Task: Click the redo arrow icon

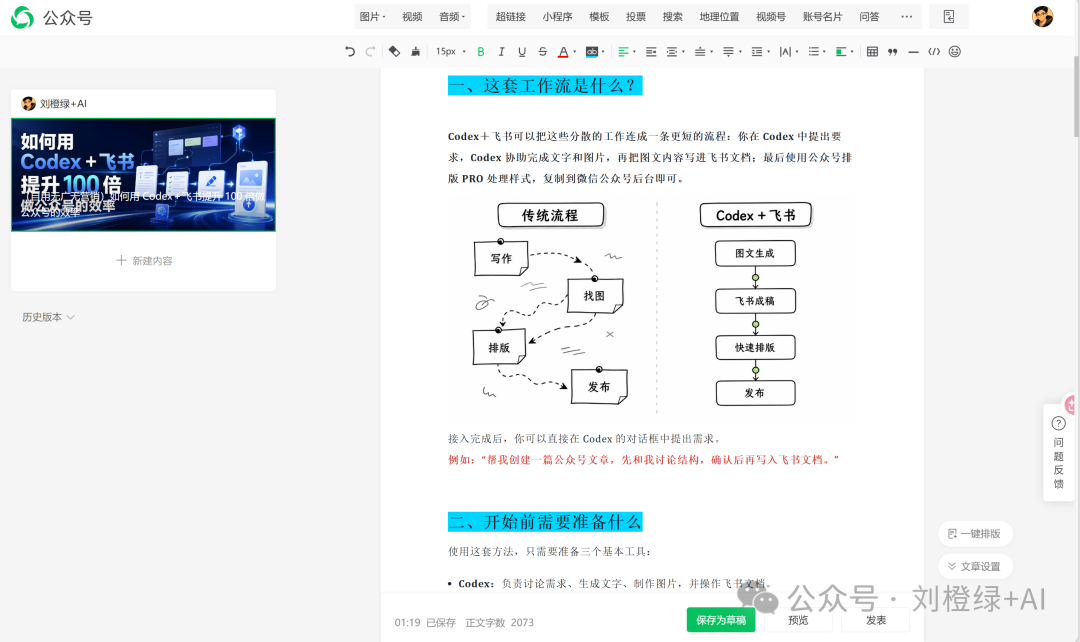Action: click(371, 52)
